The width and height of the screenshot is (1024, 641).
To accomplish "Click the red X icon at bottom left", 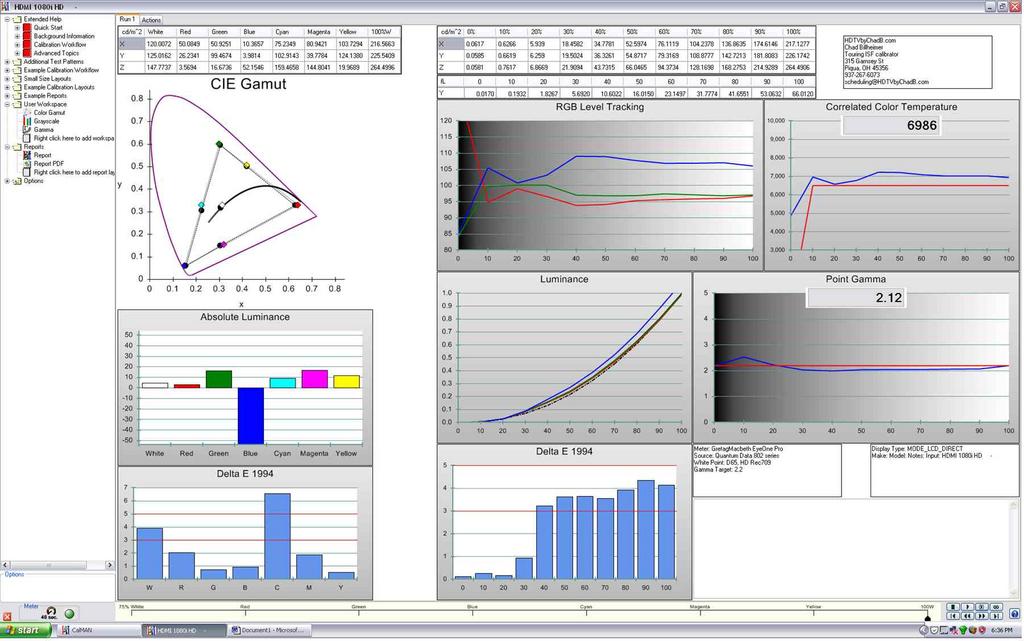I will pyautogui.click(x=8, y=618).
